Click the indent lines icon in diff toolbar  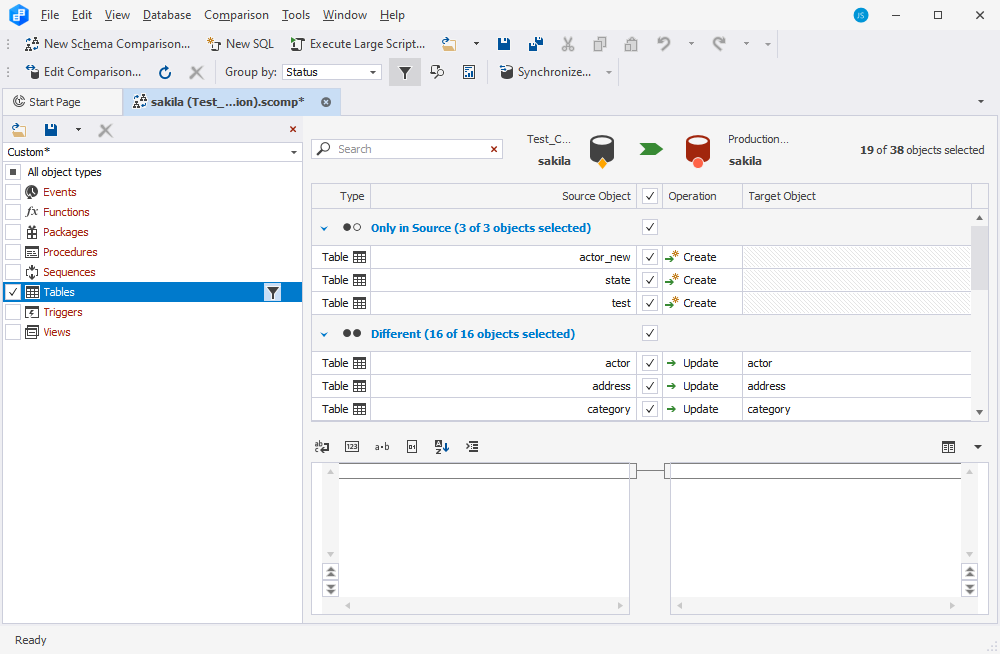472,447
